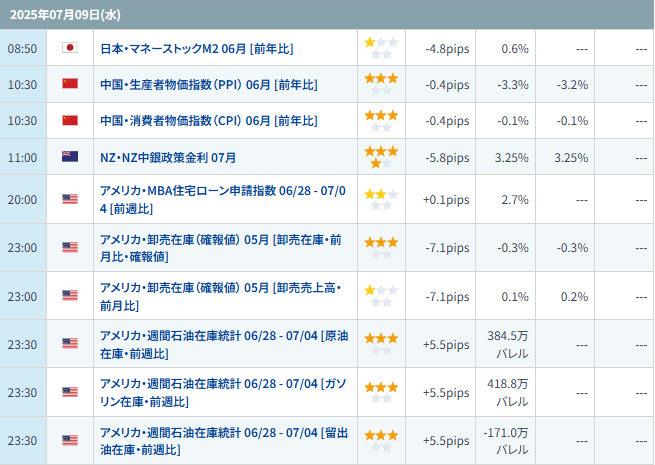Open 中国・生産者物価指数(PPI) link
655x465 pixels.
tap(209, 84)
